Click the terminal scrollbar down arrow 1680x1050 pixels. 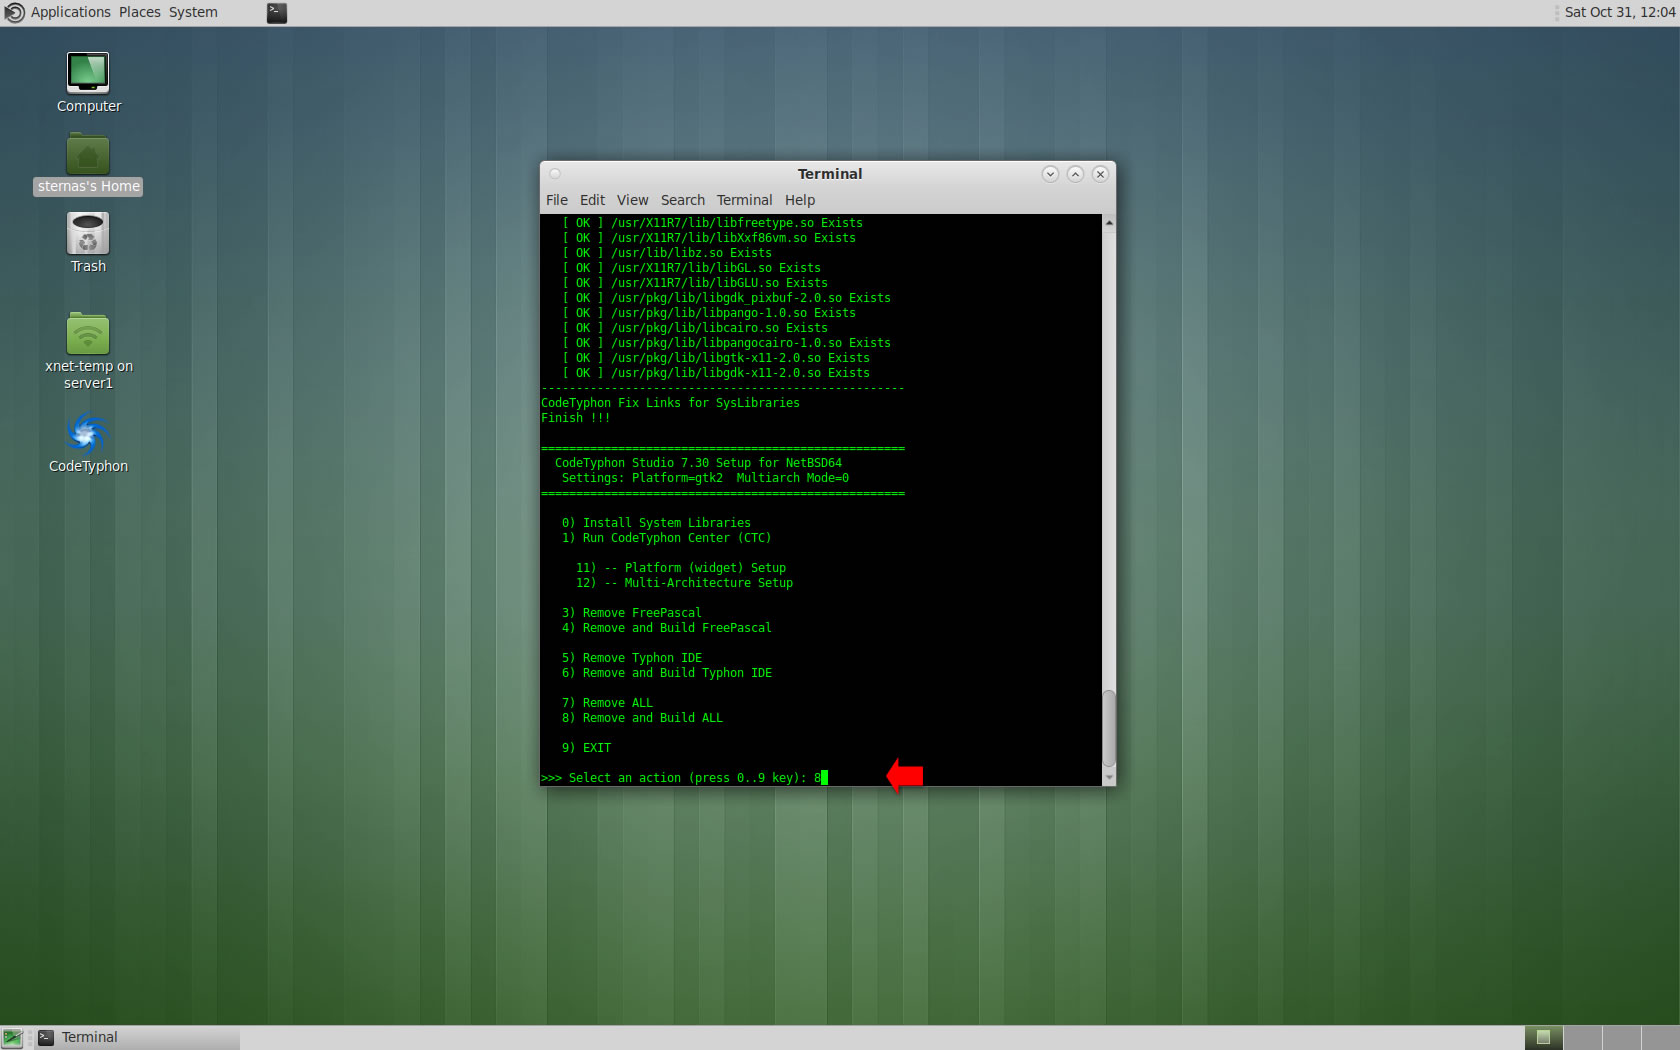(1109, 778)
